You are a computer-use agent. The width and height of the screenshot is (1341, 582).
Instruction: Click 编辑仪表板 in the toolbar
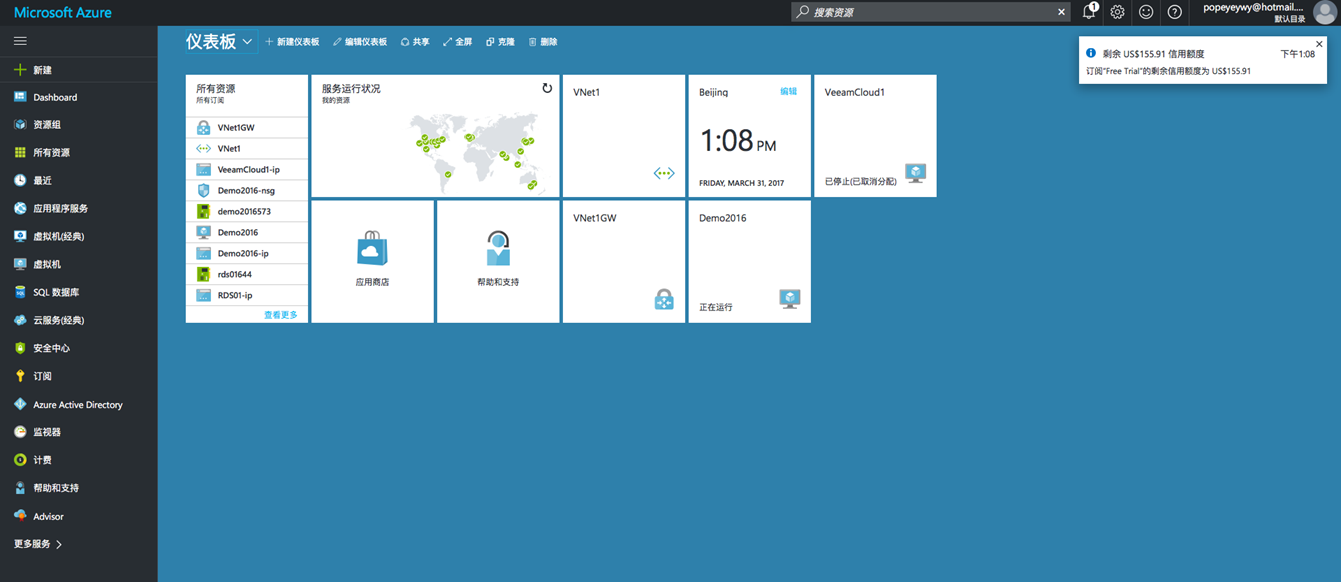pyautogui.click(x=360, y=42)
